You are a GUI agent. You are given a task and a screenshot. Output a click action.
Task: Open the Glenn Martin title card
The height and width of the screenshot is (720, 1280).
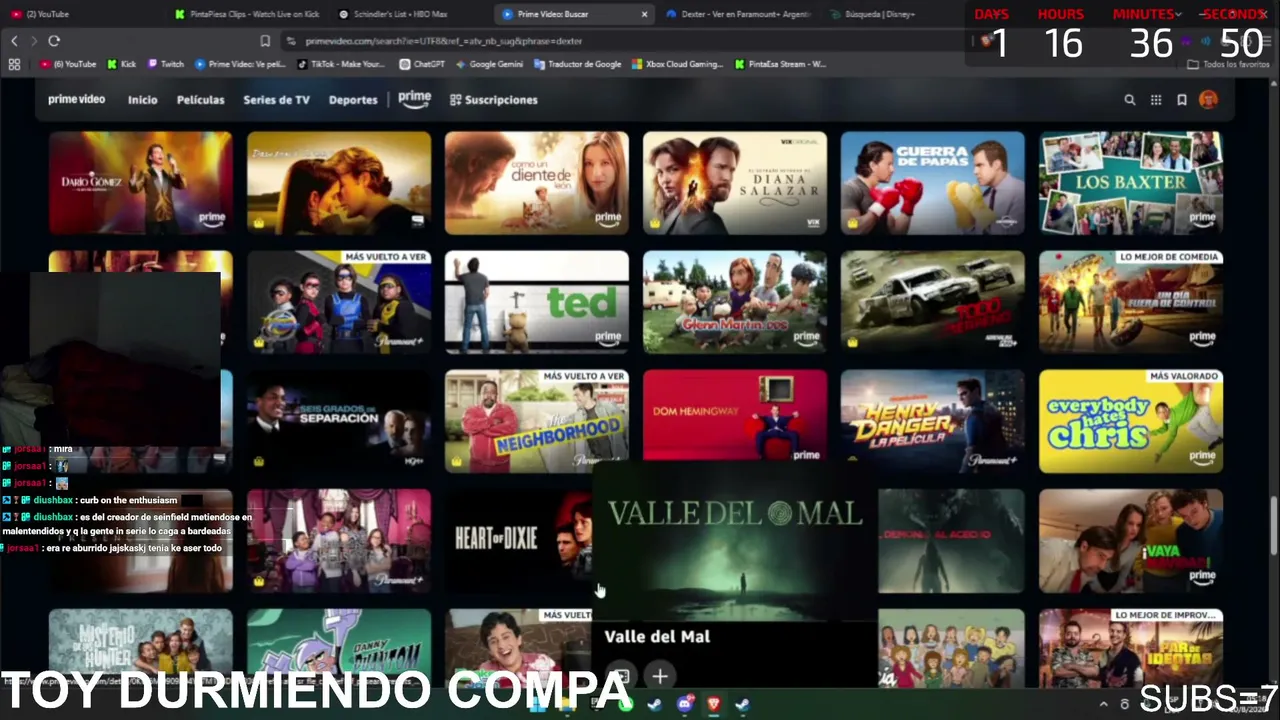735,302
